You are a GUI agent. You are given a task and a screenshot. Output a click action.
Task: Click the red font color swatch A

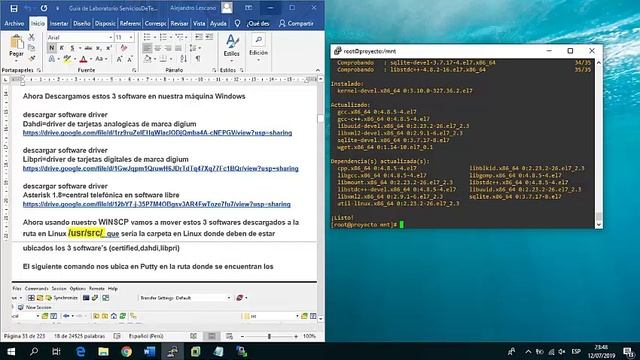83,59
